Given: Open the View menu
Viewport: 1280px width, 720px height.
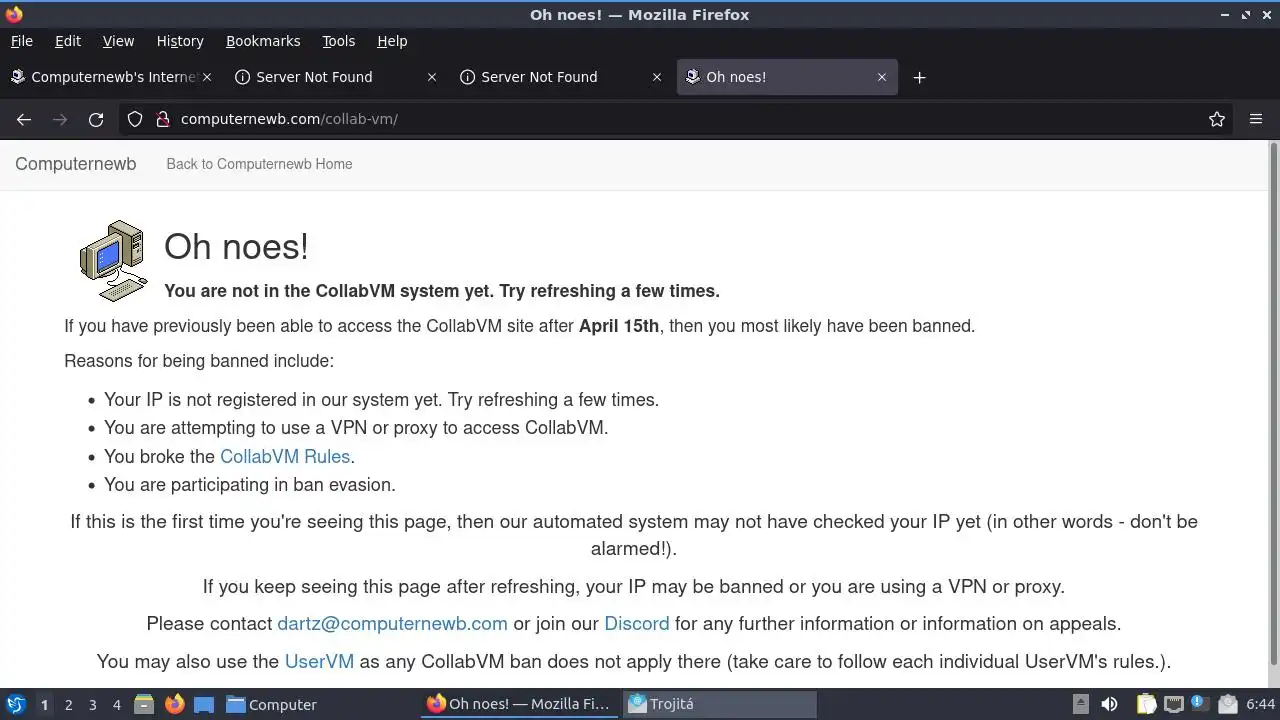Looking at the screenshot, I should coord(118,41).
